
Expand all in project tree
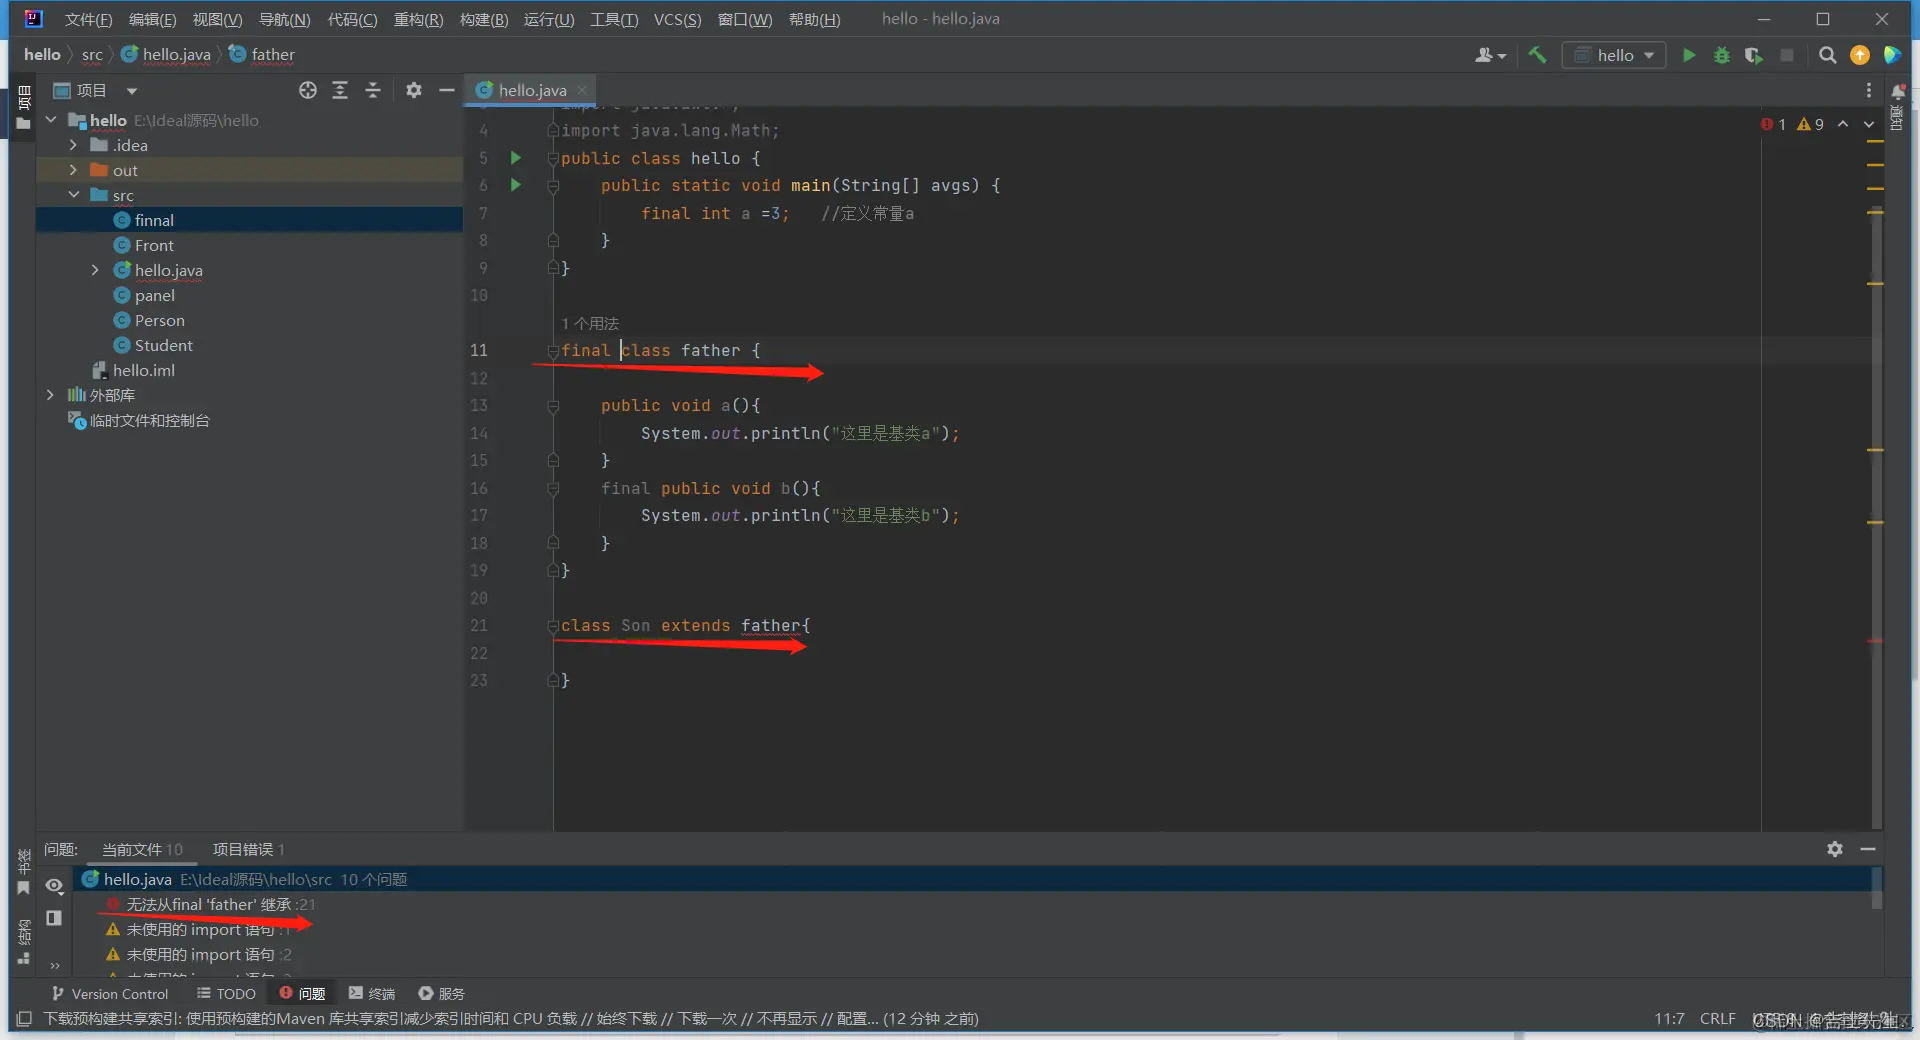(340, 90)
